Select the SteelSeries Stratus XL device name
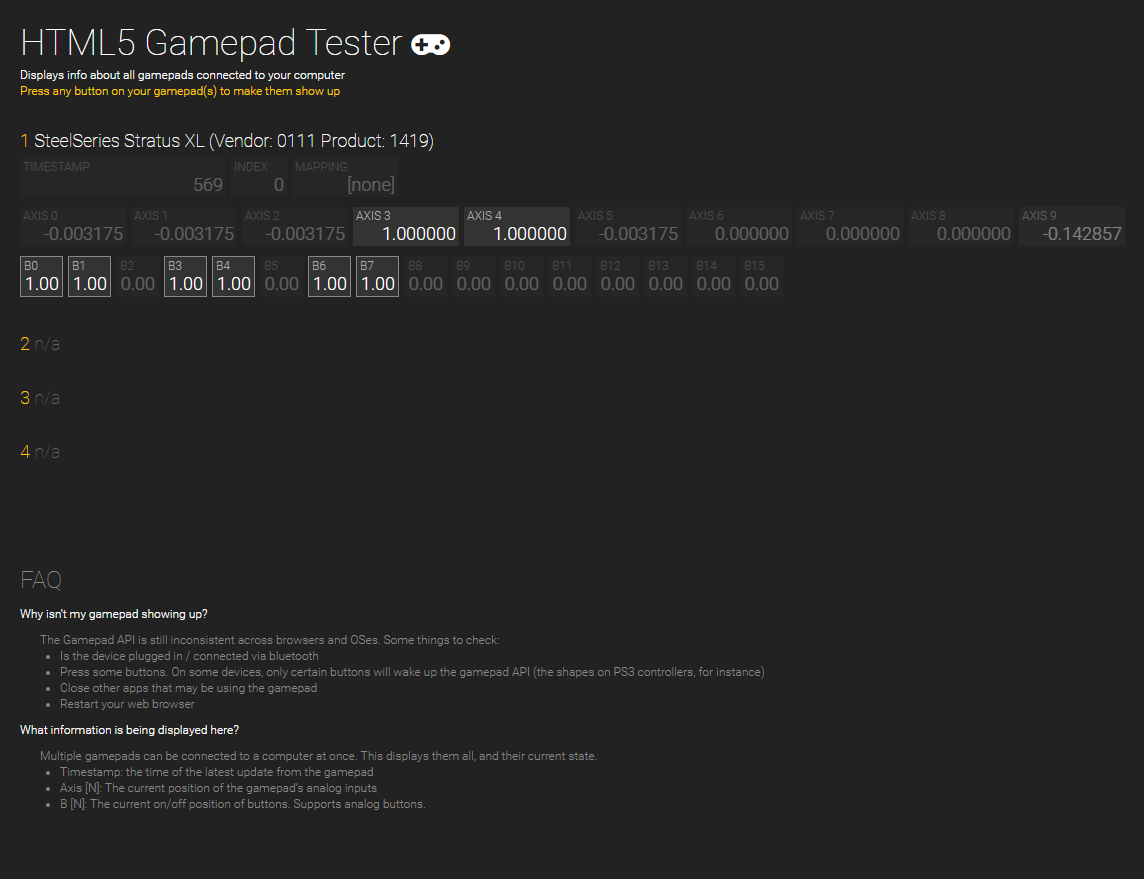The height and width of the screenshot is (879, 1144). point(233,141)
